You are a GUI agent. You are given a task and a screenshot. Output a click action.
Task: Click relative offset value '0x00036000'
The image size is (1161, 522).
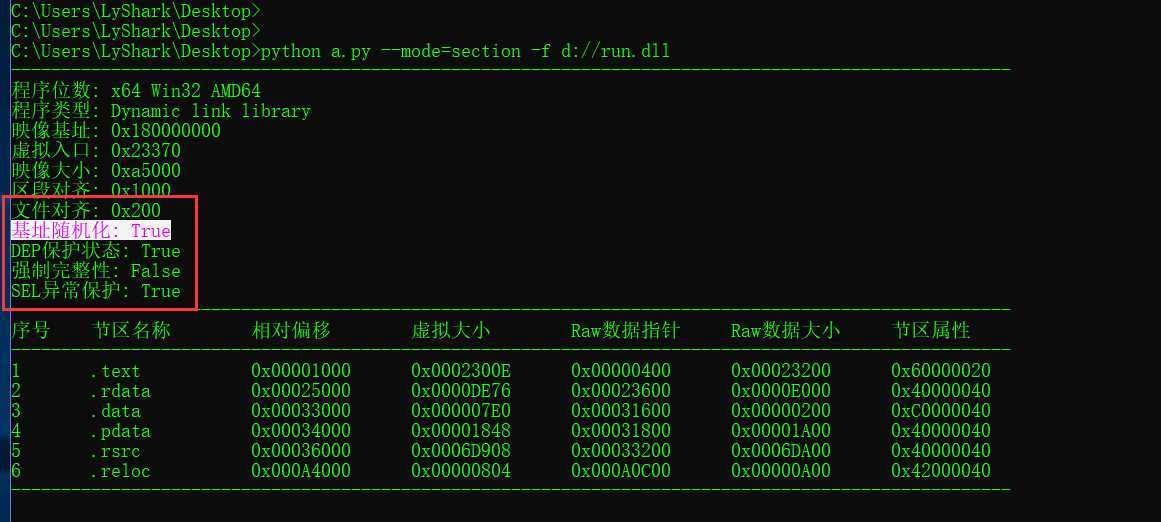pos(301,451)
